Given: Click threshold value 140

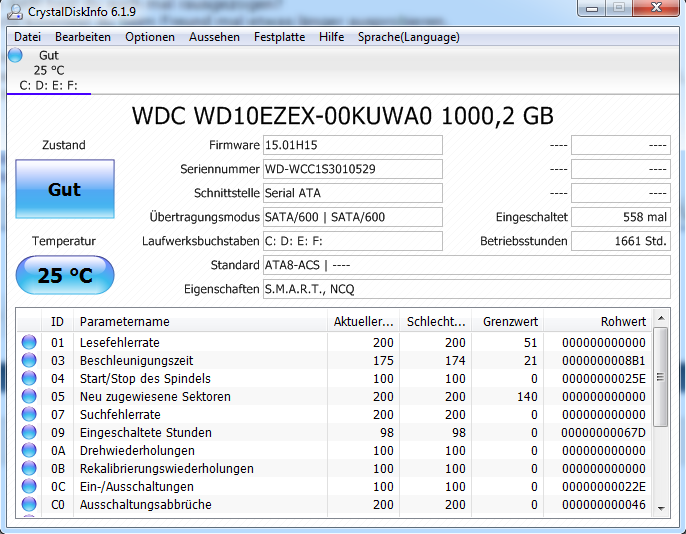Looking at the screenshot, I should pos(527,397).
